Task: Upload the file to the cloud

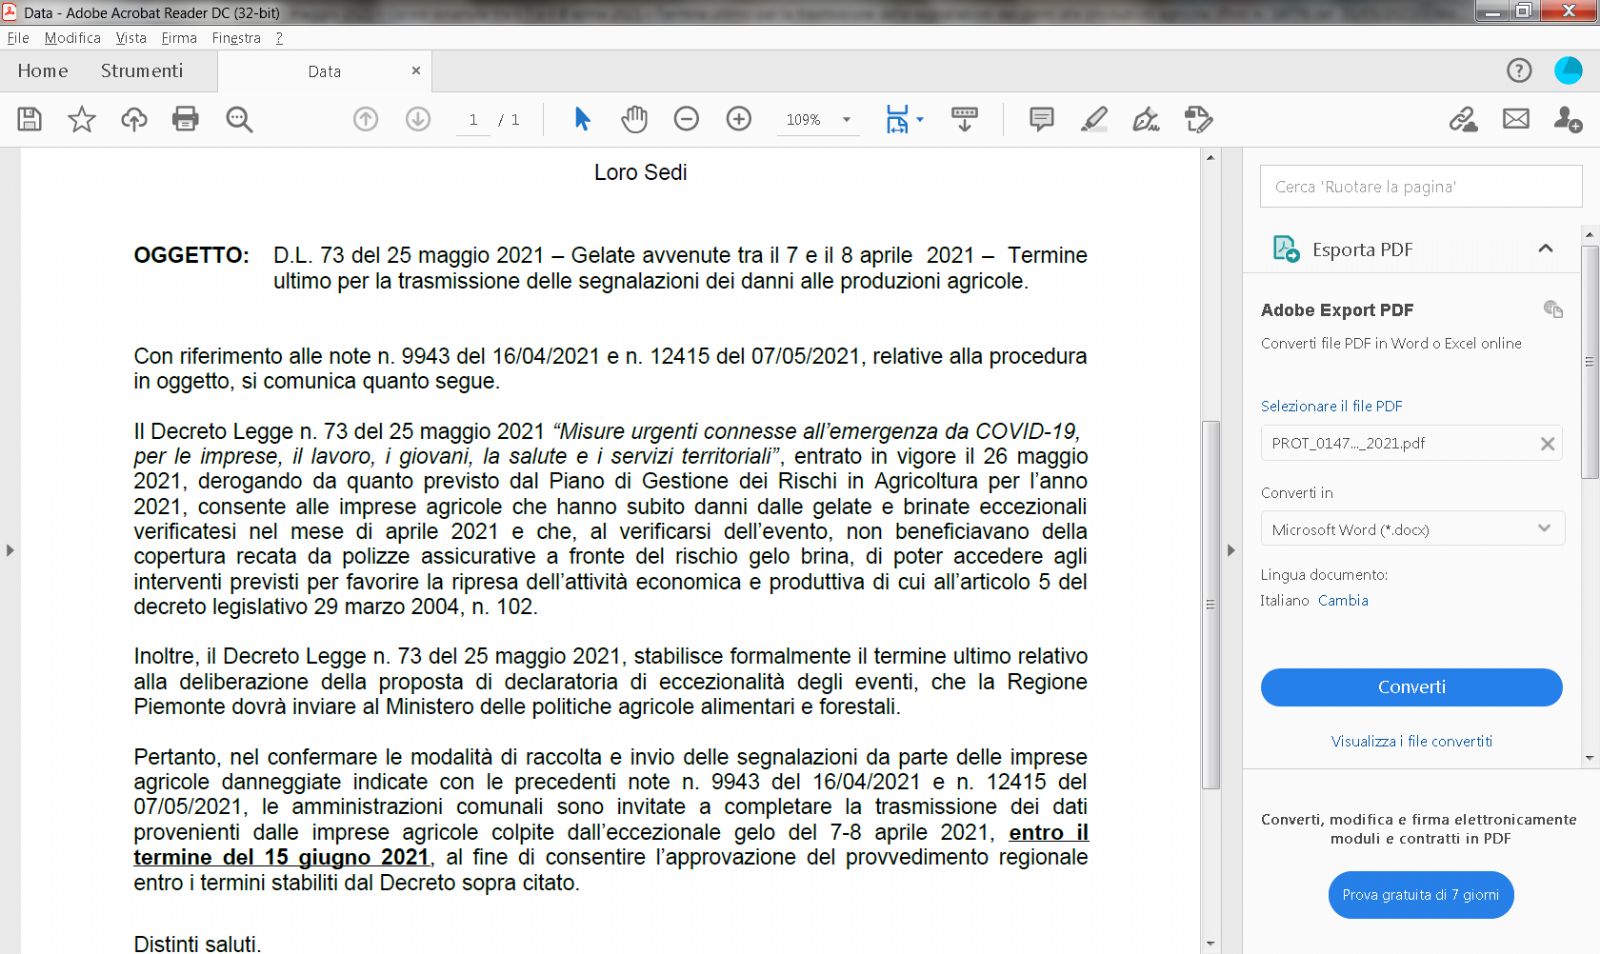Action: [134, 119]
